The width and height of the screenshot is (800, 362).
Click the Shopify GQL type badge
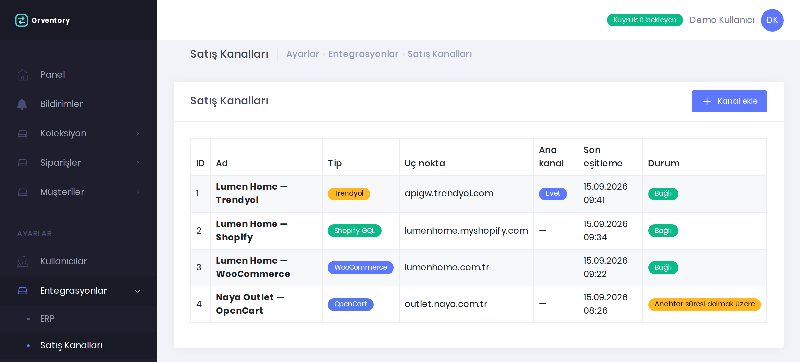pyautogui.click(x=355, y=230)
